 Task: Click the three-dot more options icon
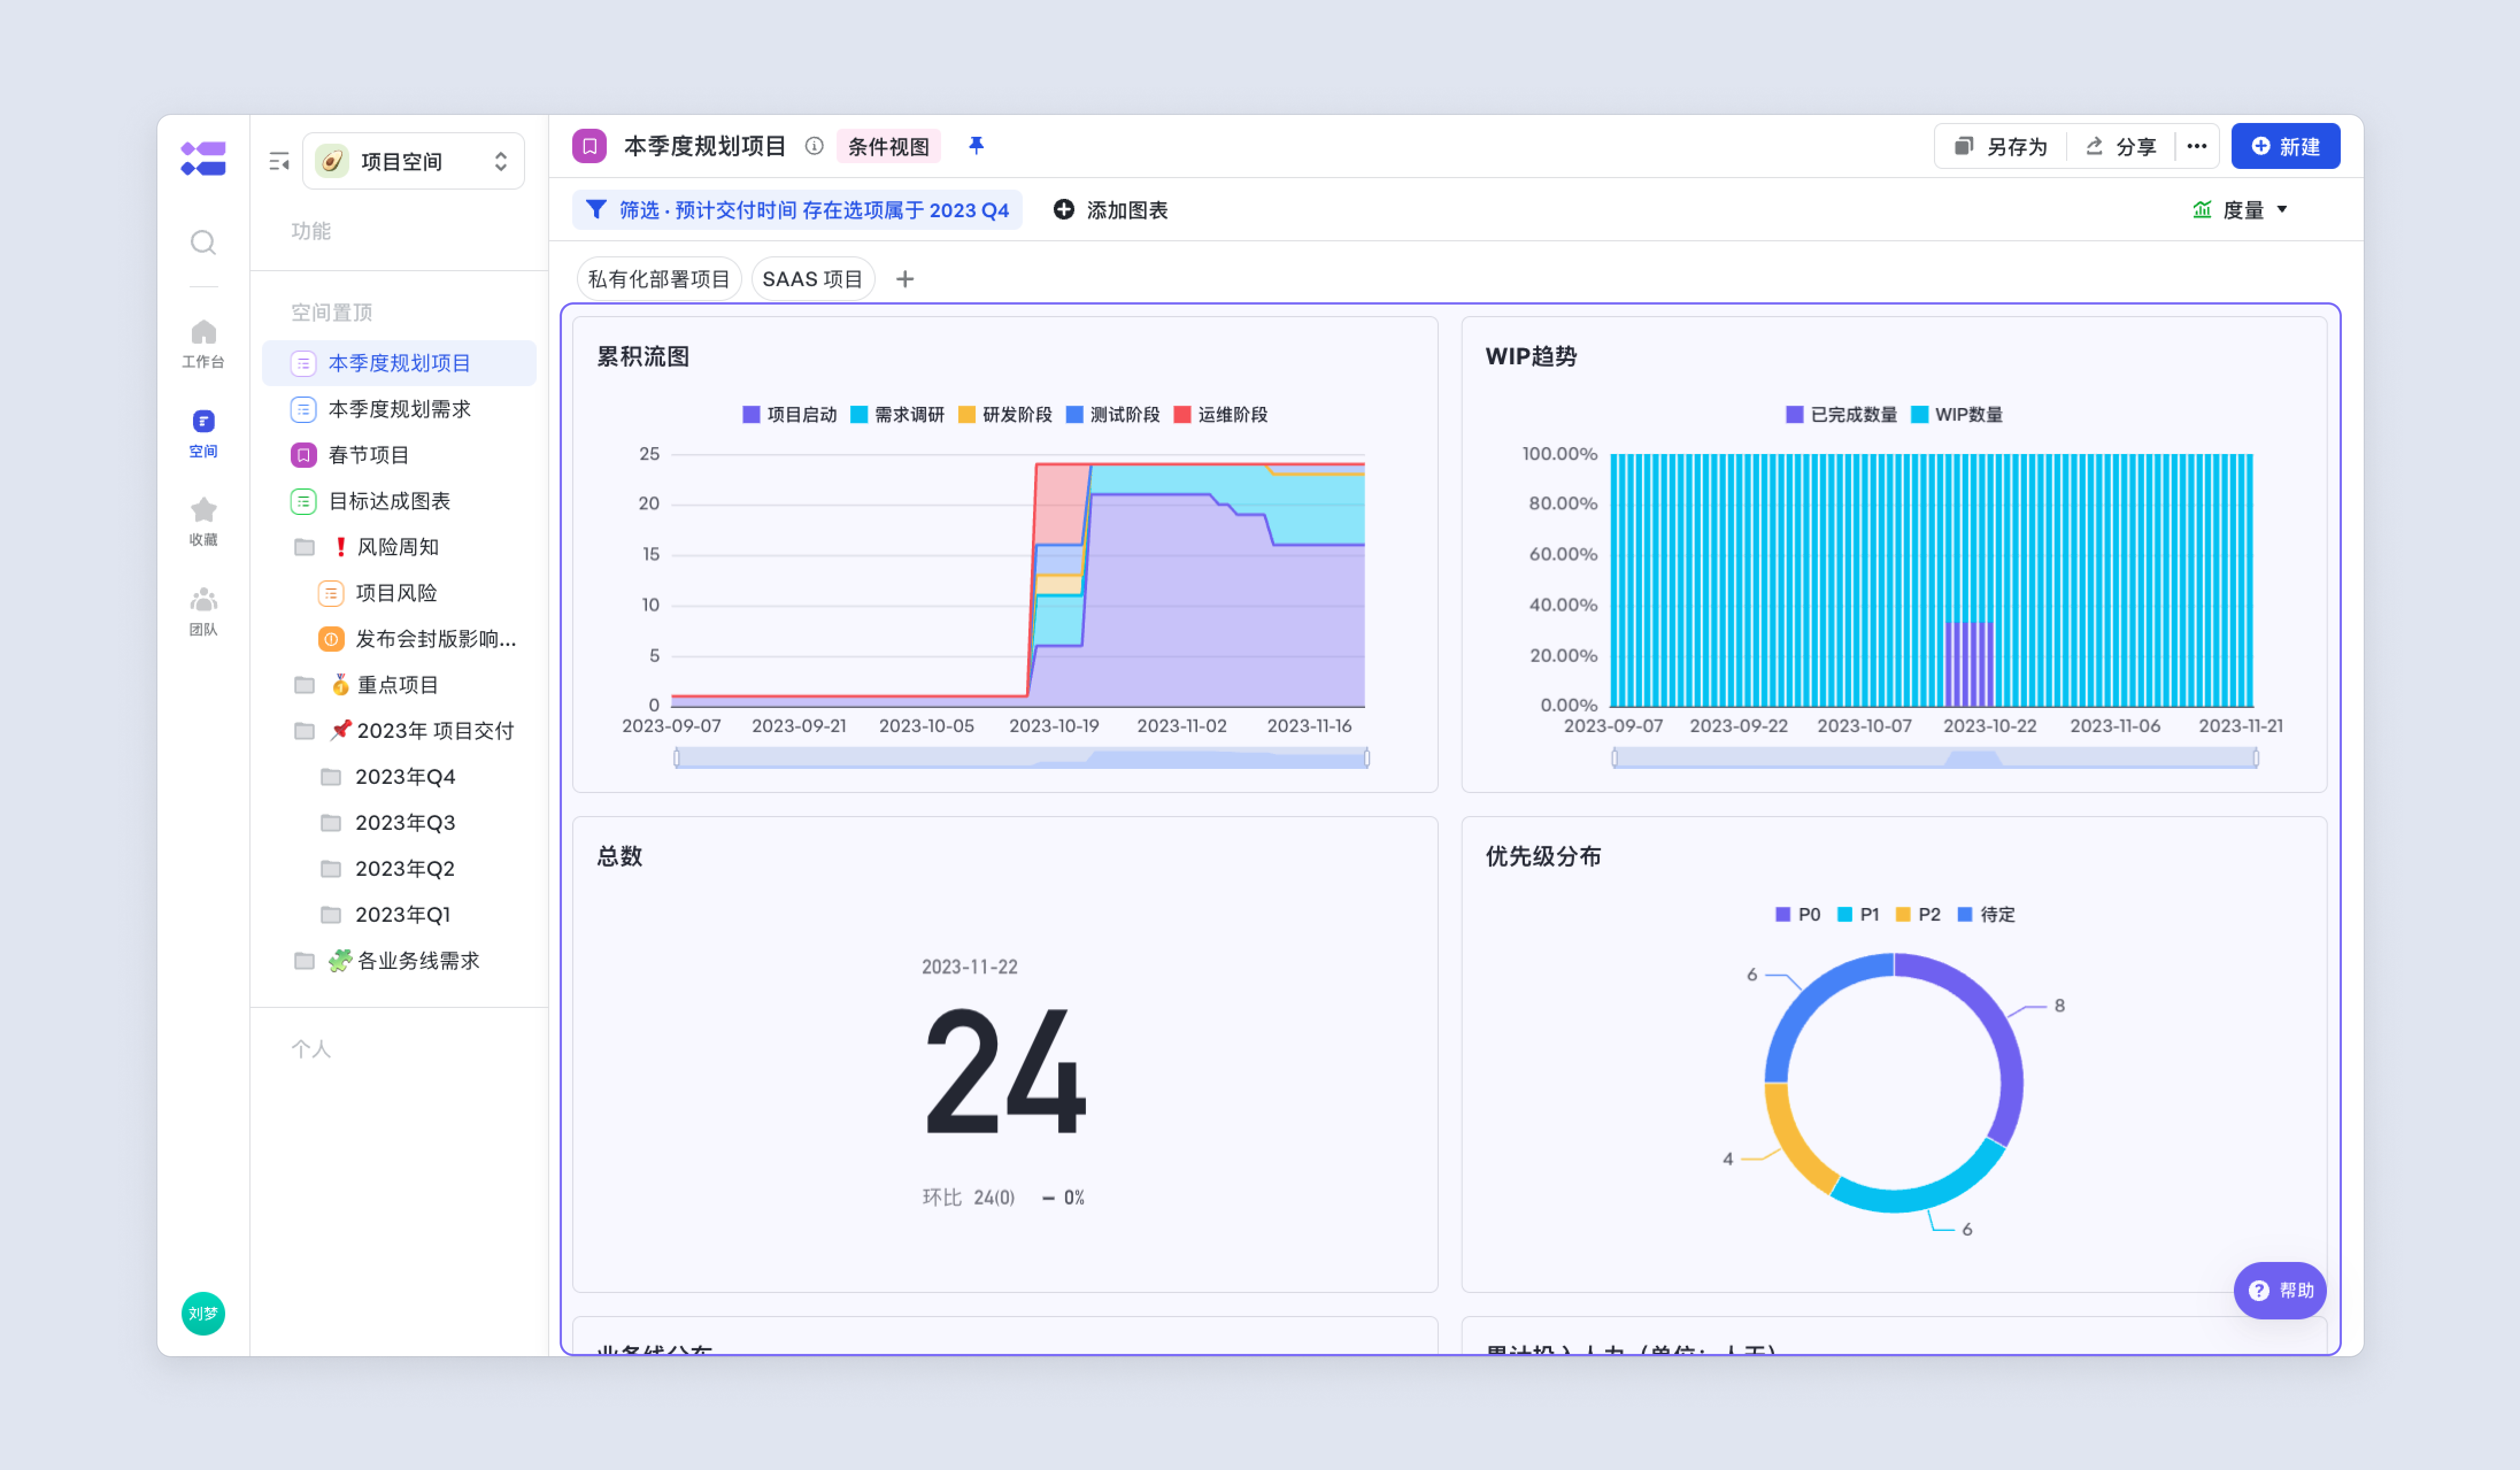2196,146
